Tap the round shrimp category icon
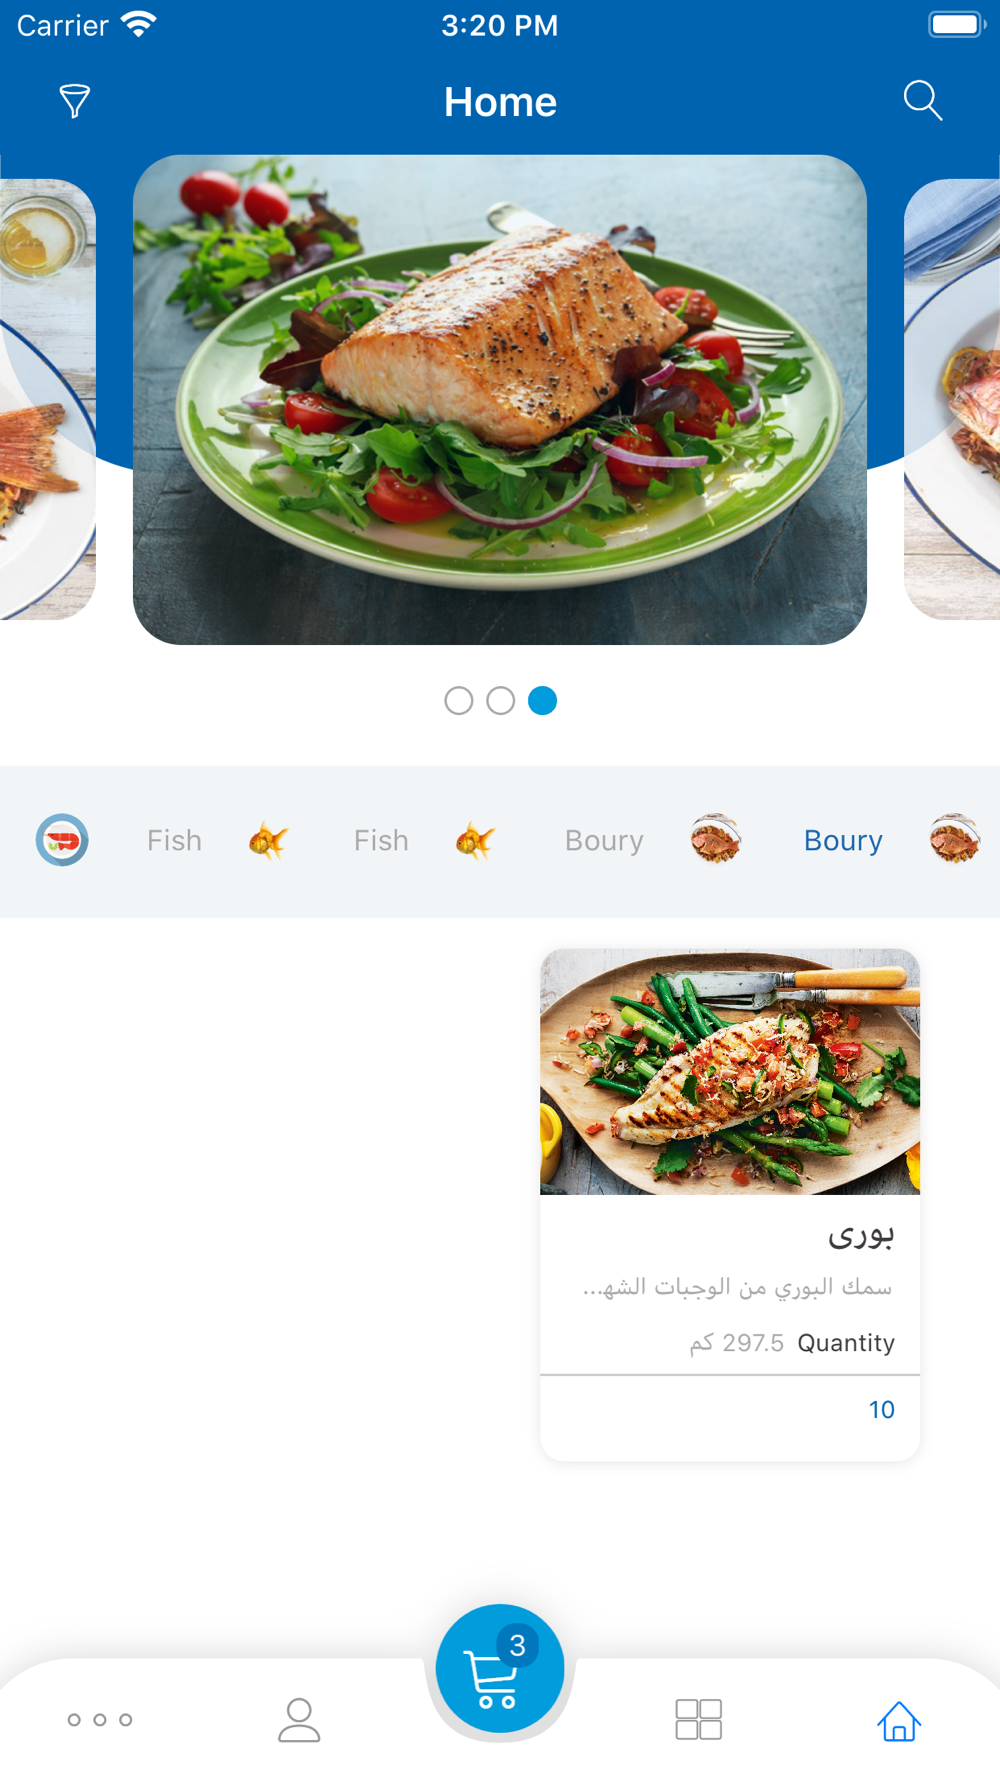 pos(62,840)
